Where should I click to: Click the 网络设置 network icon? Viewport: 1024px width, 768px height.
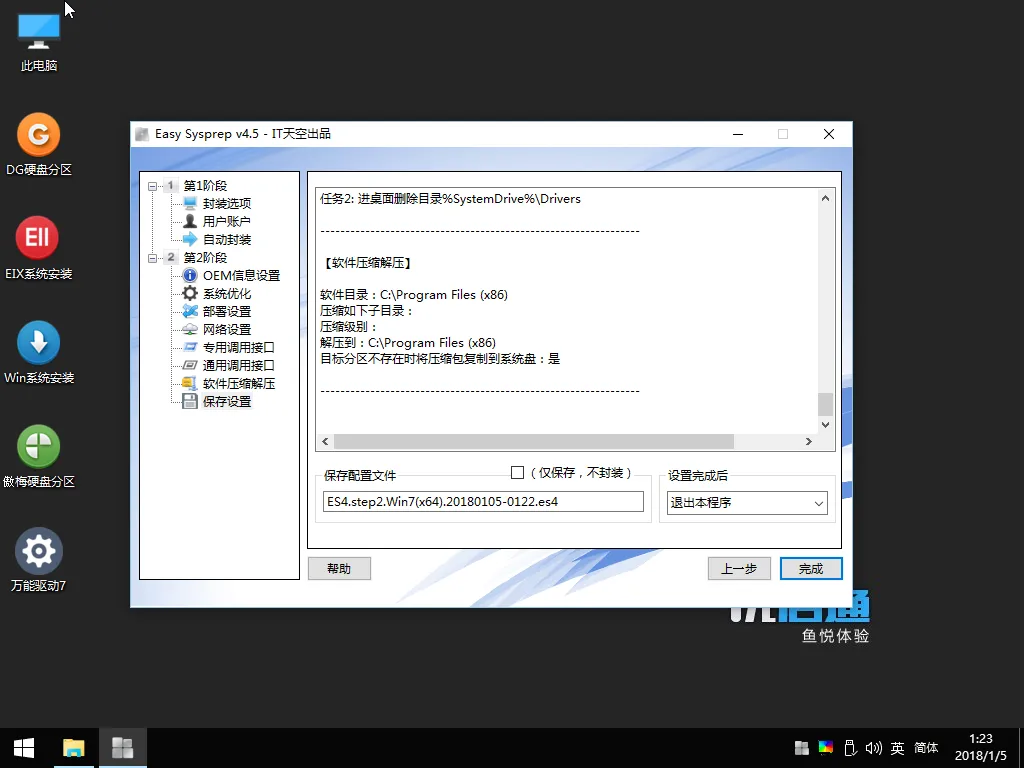pyautogui.click(x=190, y=329)
